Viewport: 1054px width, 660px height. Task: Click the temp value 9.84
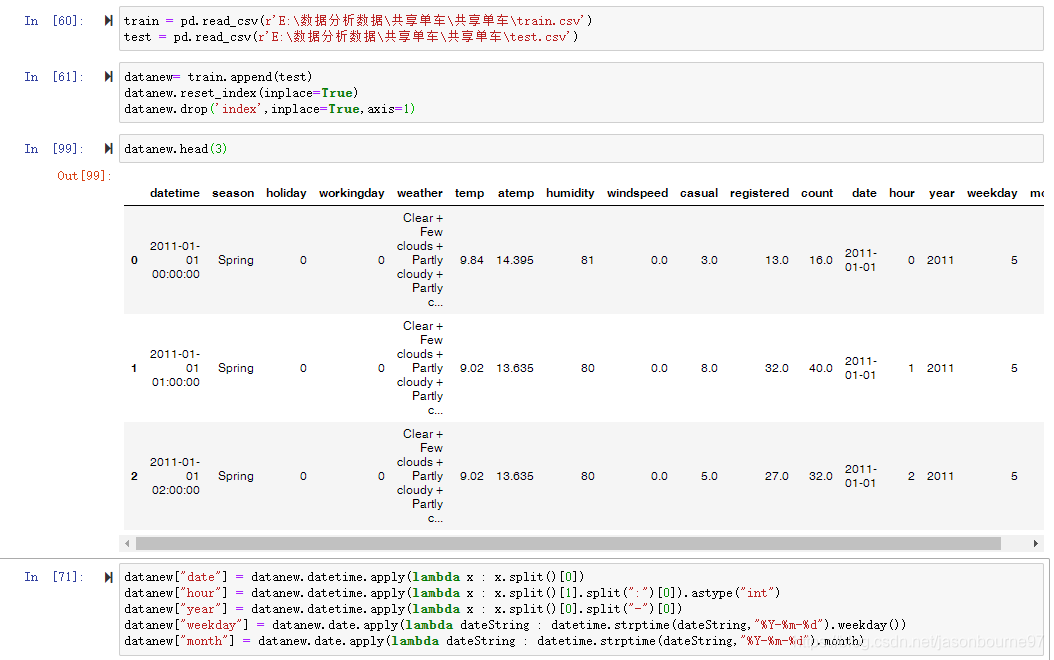[472, 260]
